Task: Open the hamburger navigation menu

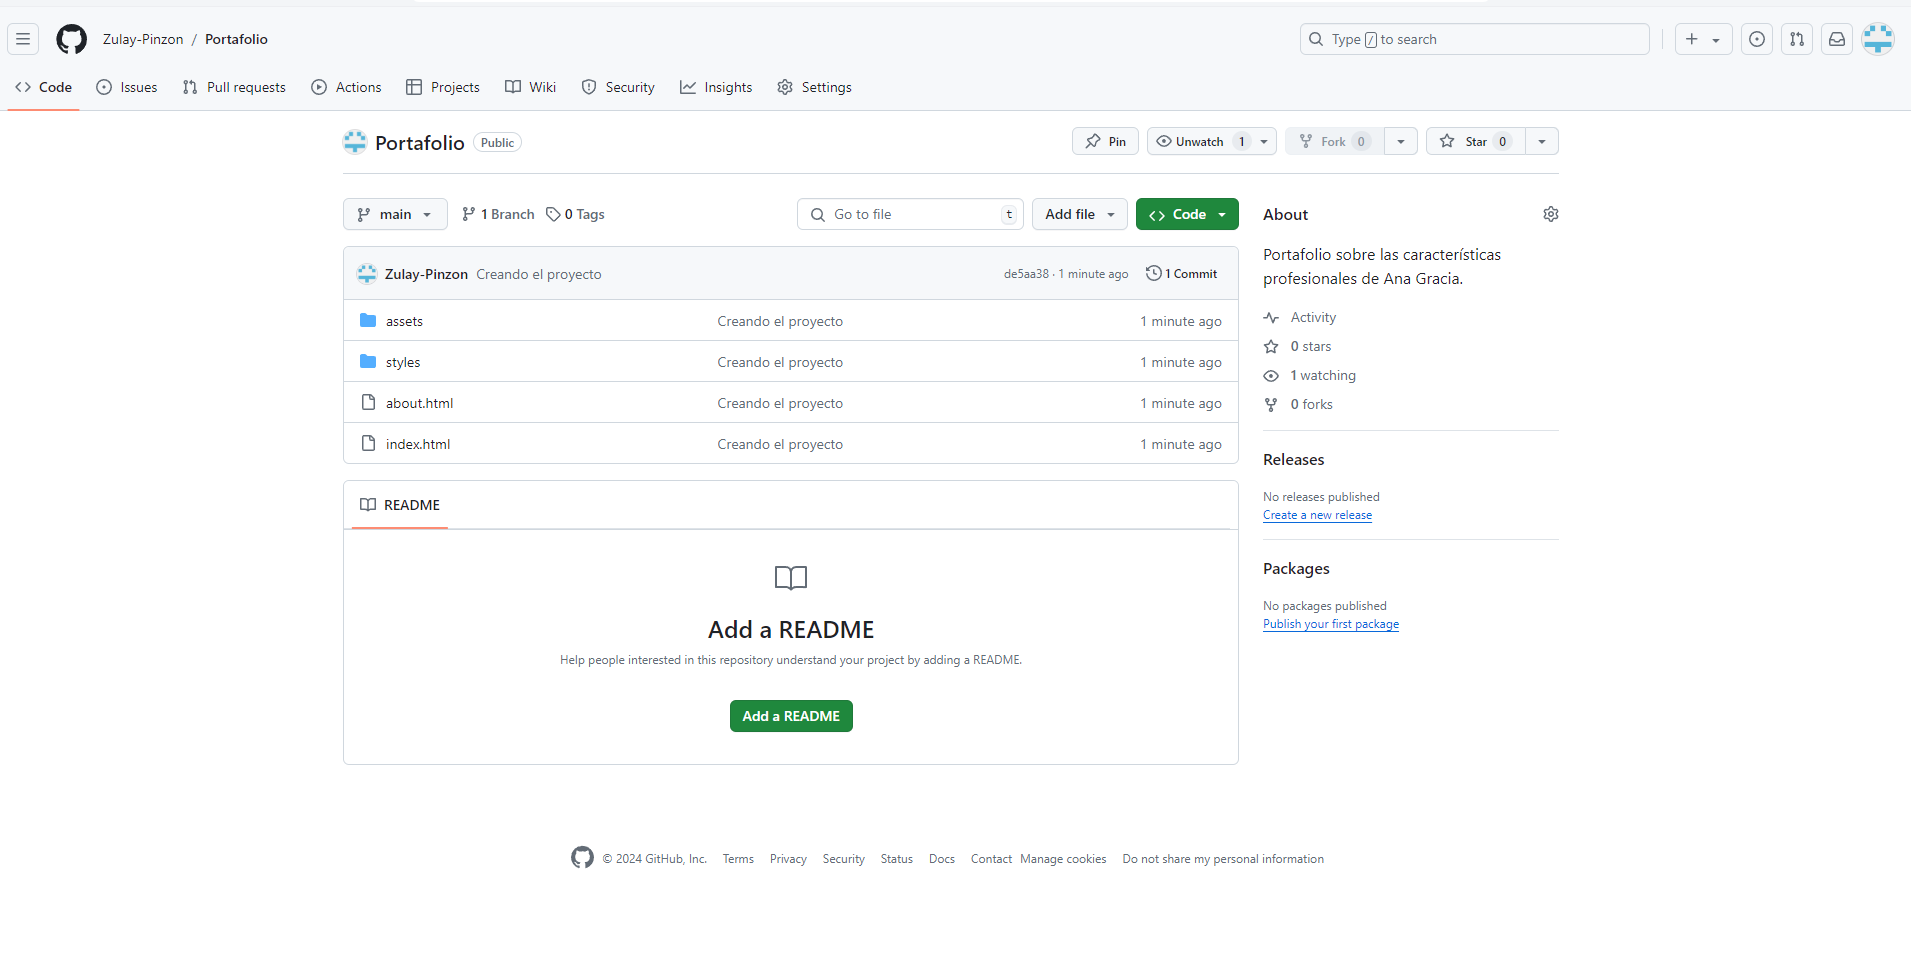Action: tap(23, 39)
